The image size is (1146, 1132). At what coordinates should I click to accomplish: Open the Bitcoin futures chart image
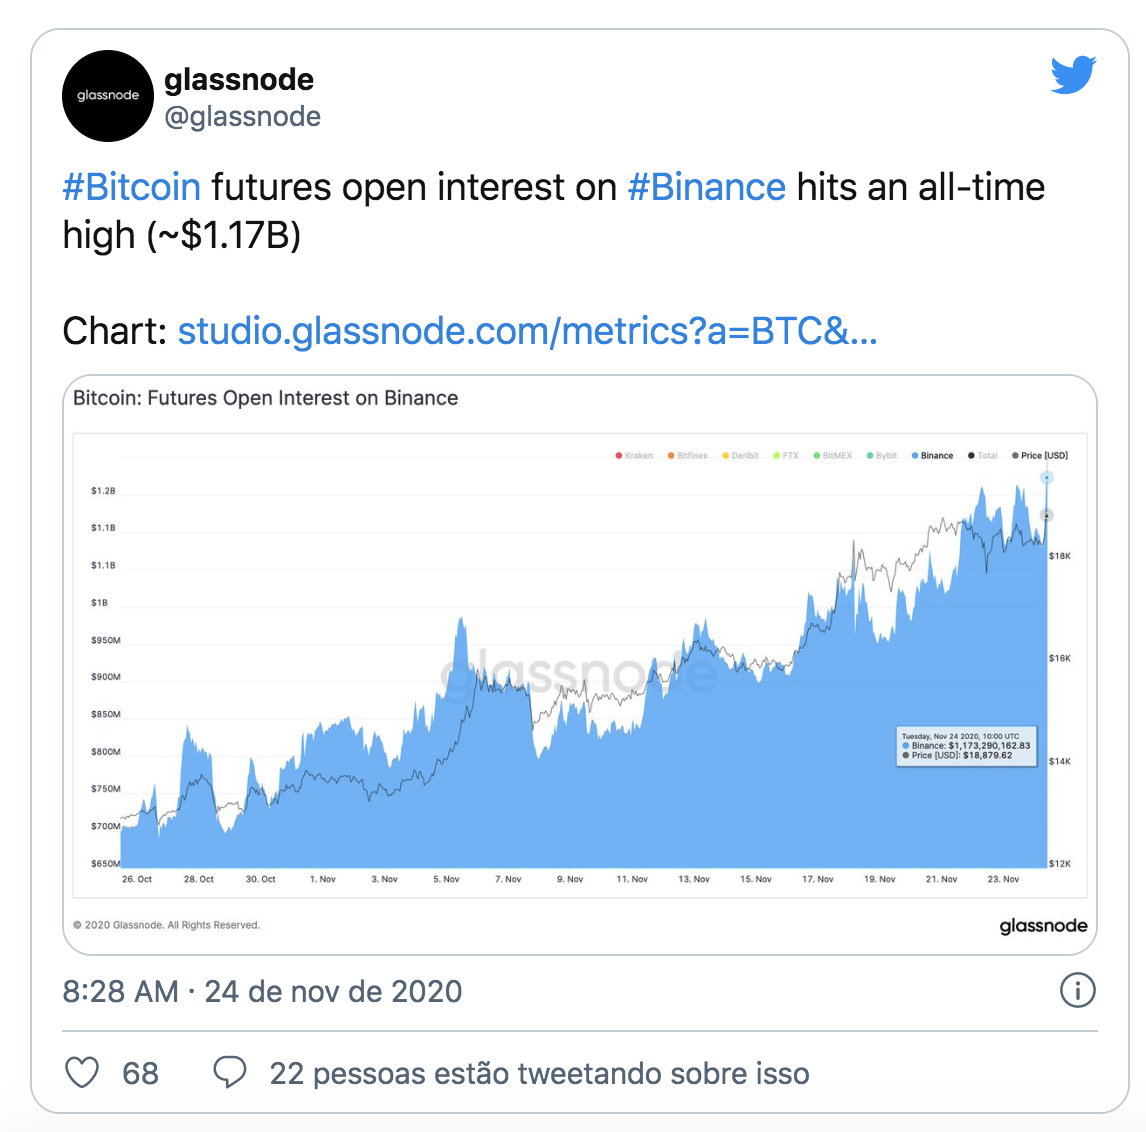(x=580, y=664)
